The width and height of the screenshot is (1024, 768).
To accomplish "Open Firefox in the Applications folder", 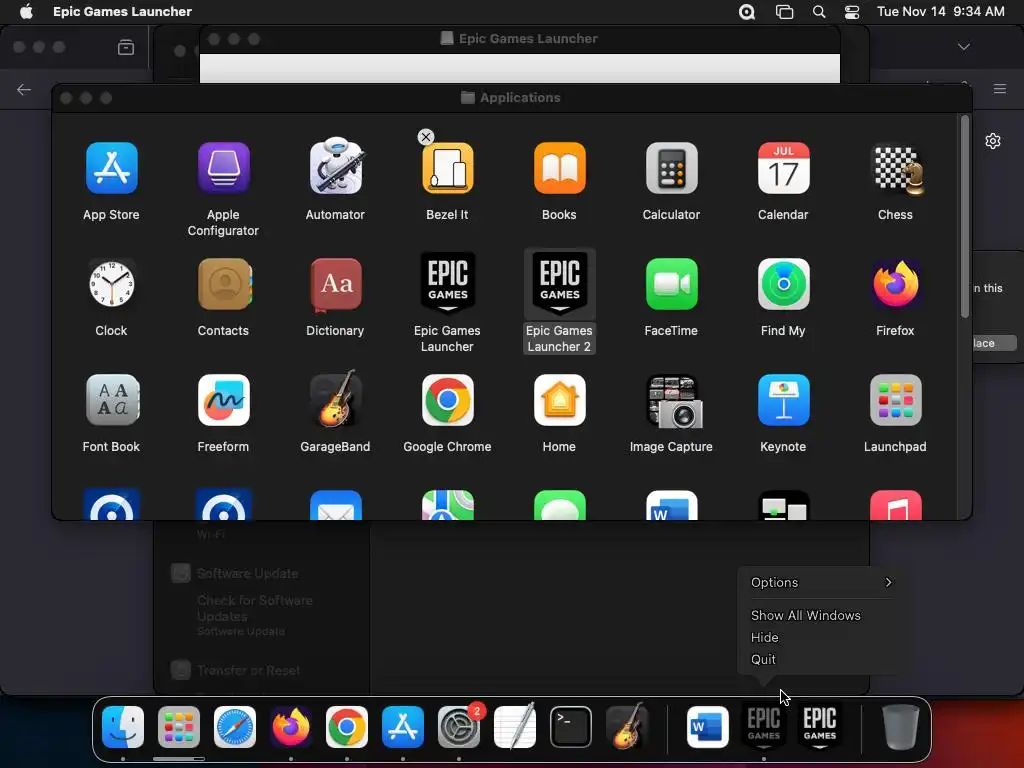I will pyautogui.click(x=895, y=284).
